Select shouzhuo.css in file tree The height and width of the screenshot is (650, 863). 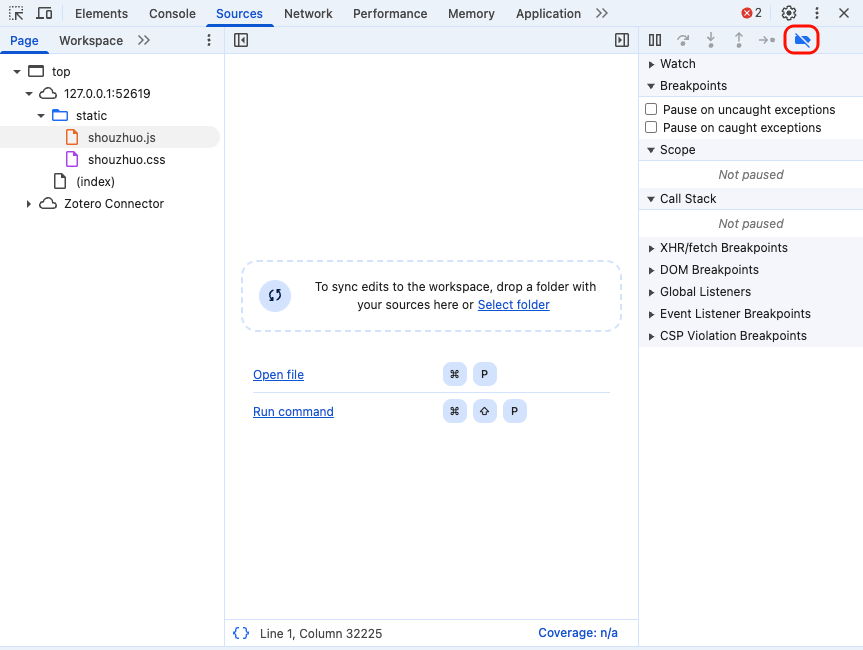[x=126, y=160]
